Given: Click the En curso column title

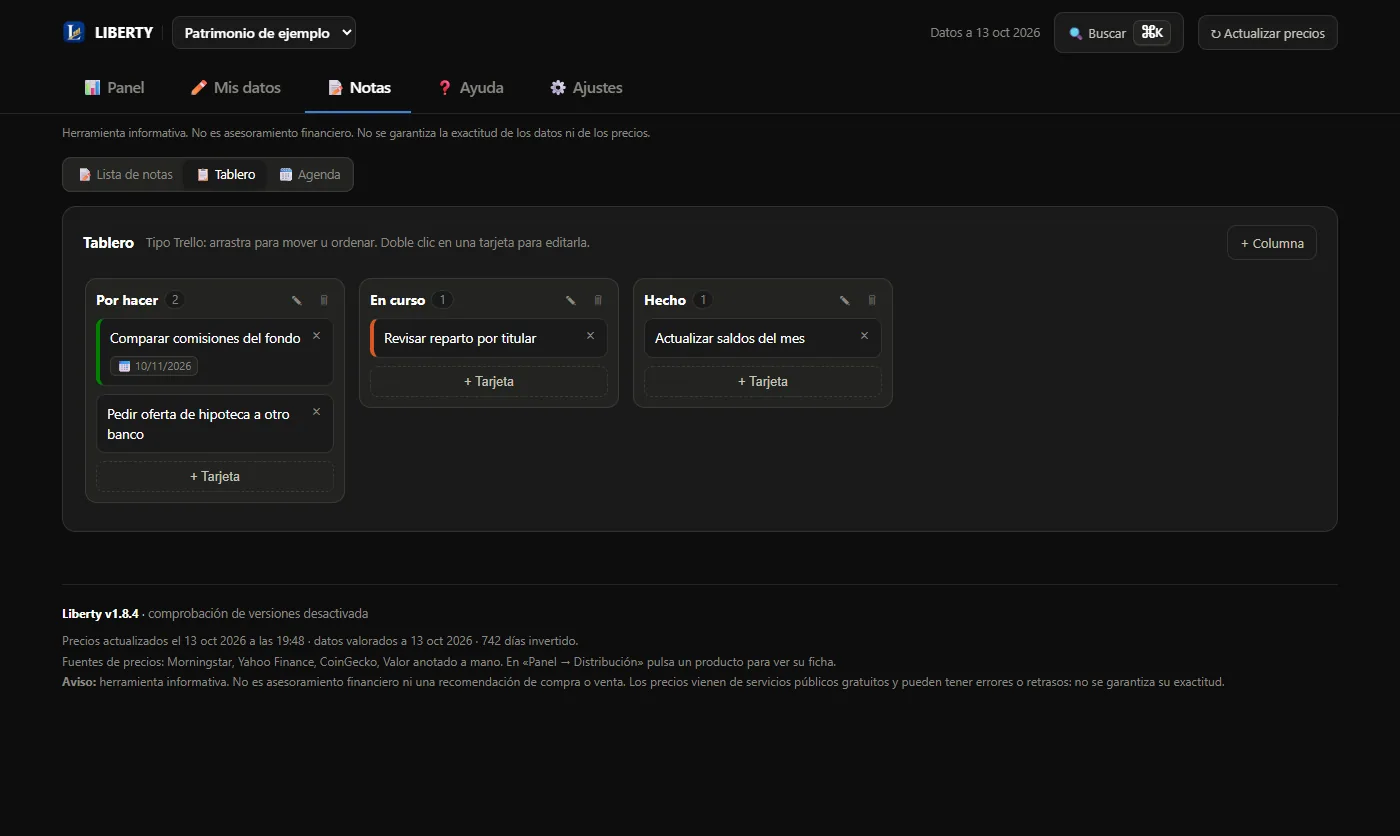Looking at the screenshot, I should click(397, 300).
